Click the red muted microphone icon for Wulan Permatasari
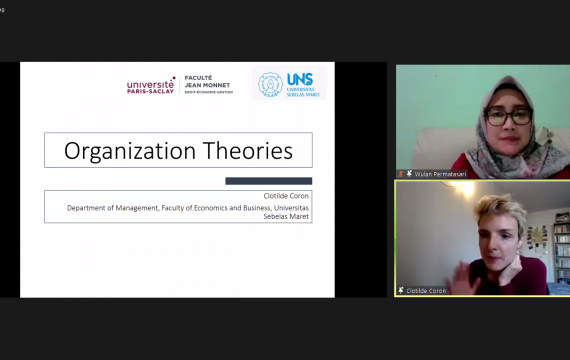 [x=401, y=174]
